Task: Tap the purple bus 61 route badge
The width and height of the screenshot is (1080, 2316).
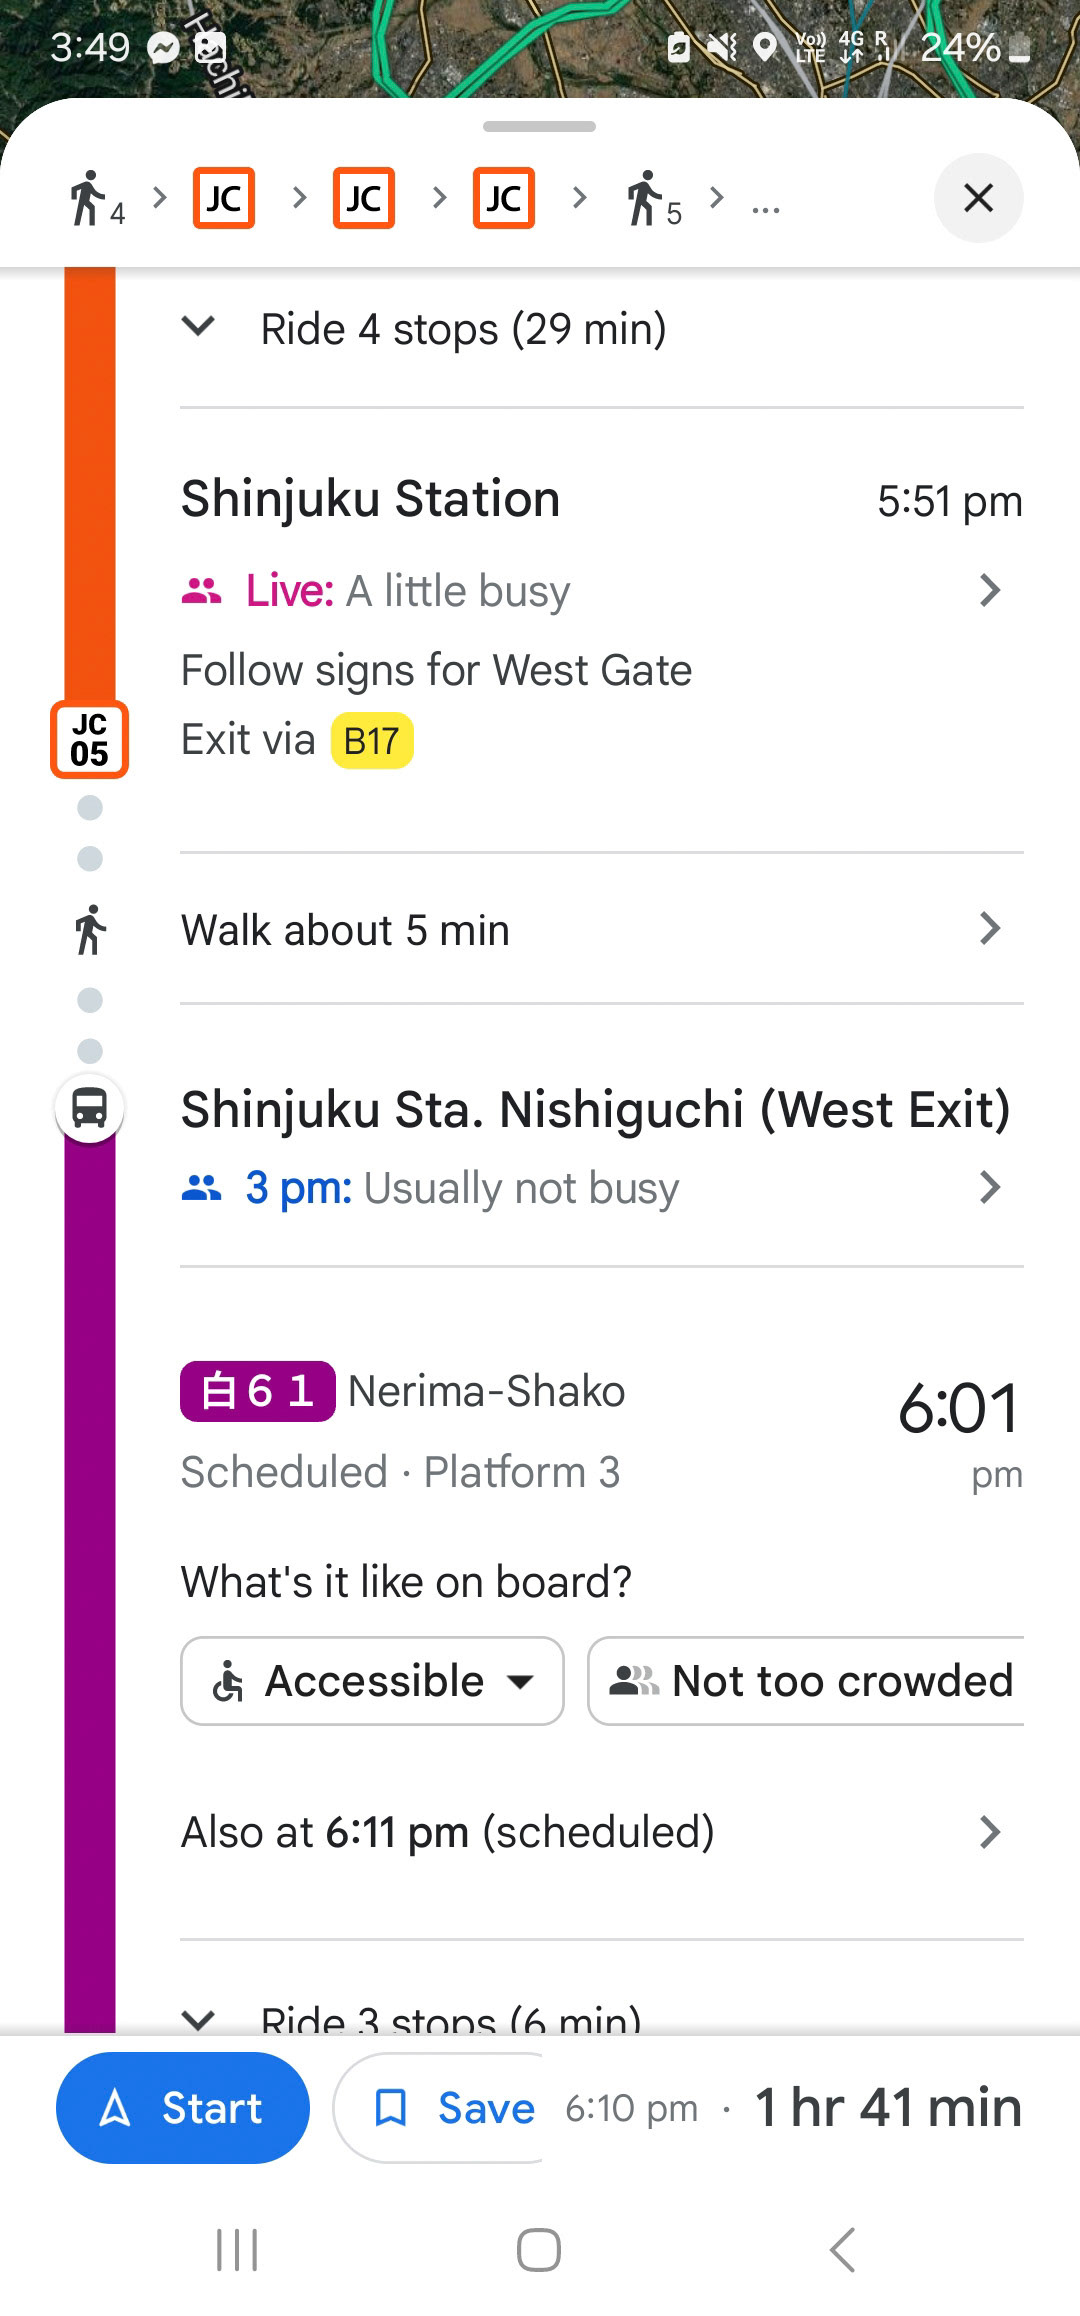Action: (257, 1391)
